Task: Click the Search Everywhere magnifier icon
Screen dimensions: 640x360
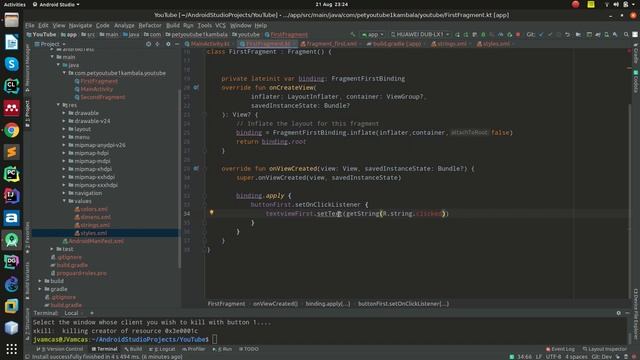Action: (626, 35)
